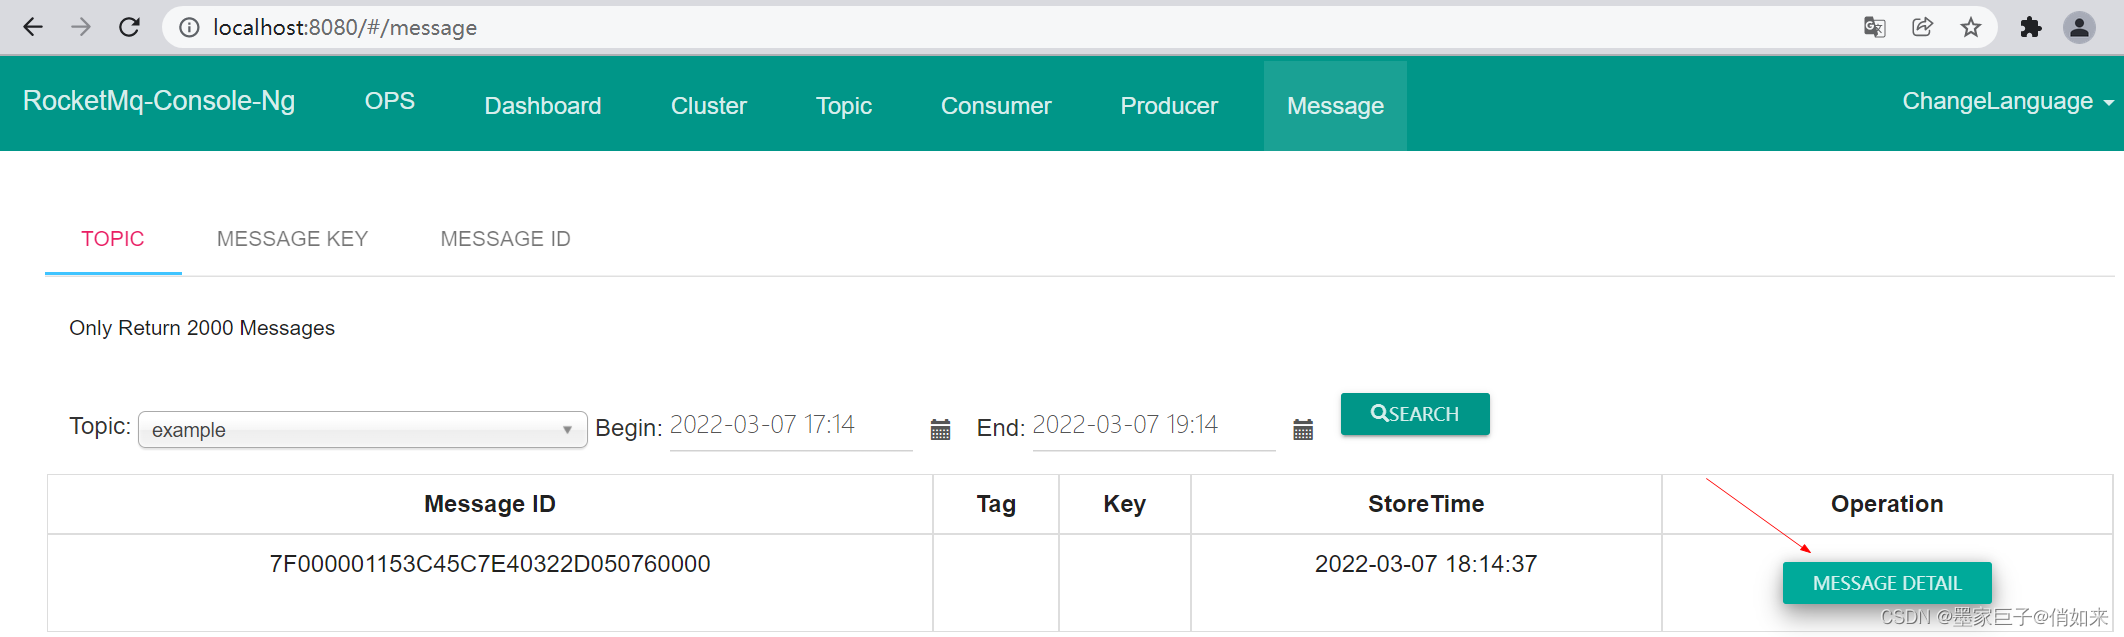Click the SEARCH button
This screenshot has height=637, width=2124.
click(1415, 414)
